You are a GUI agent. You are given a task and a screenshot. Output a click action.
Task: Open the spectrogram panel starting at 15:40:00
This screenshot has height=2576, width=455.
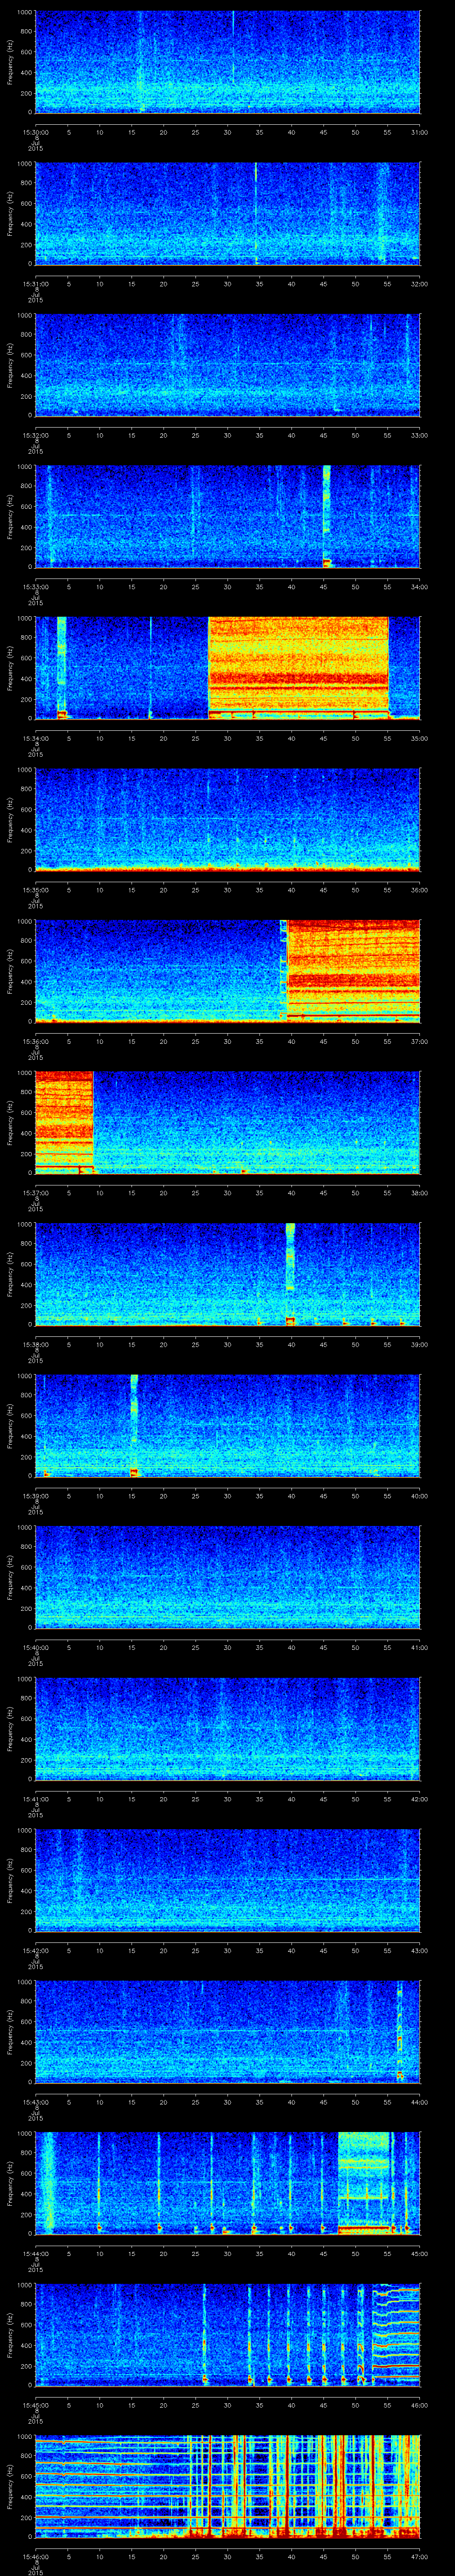coord(228,1578)
